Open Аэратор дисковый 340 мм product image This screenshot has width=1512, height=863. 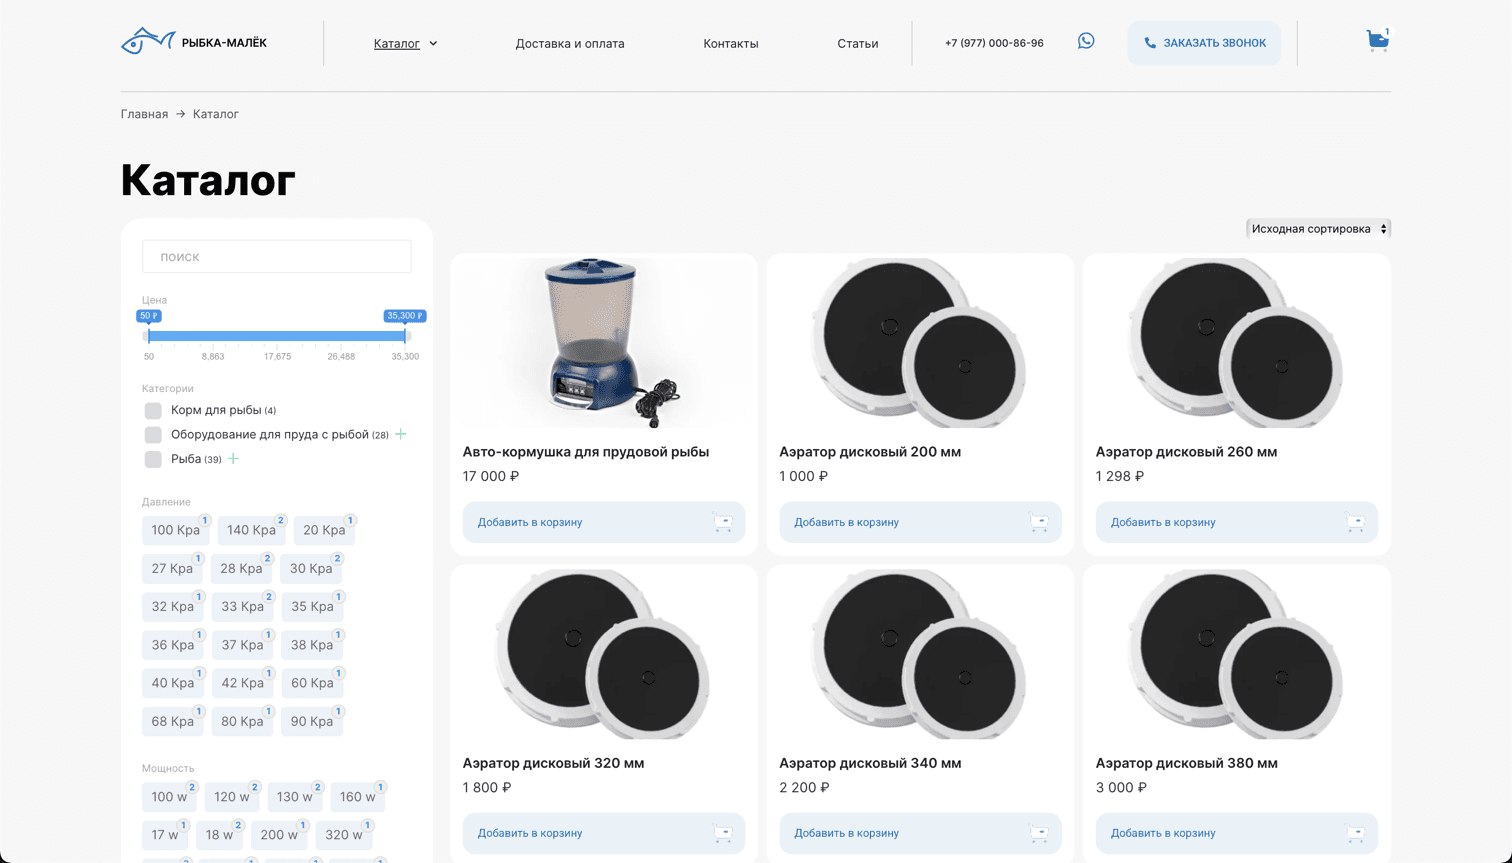(x=920, y=654)
